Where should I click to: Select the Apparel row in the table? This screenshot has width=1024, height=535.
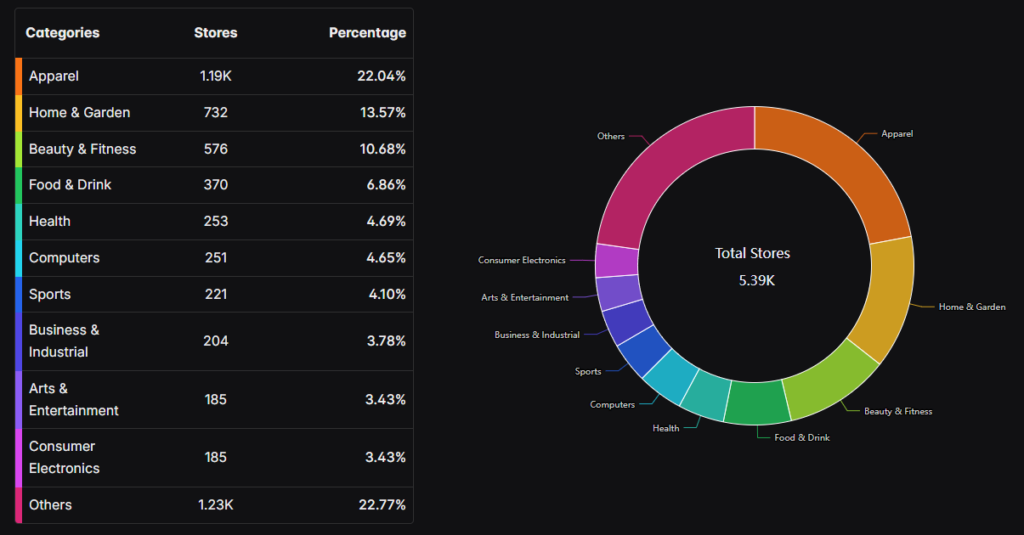214,76
